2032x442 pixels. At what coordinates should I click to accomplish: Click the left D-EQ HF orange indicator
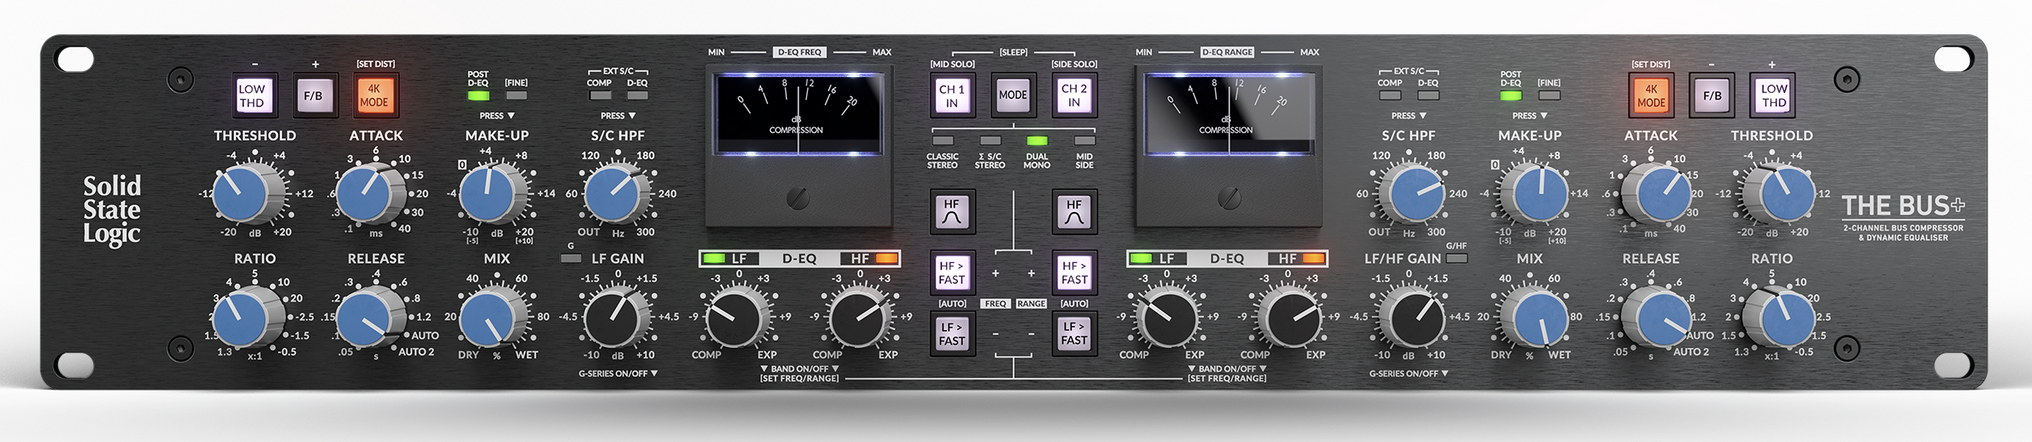886,259
